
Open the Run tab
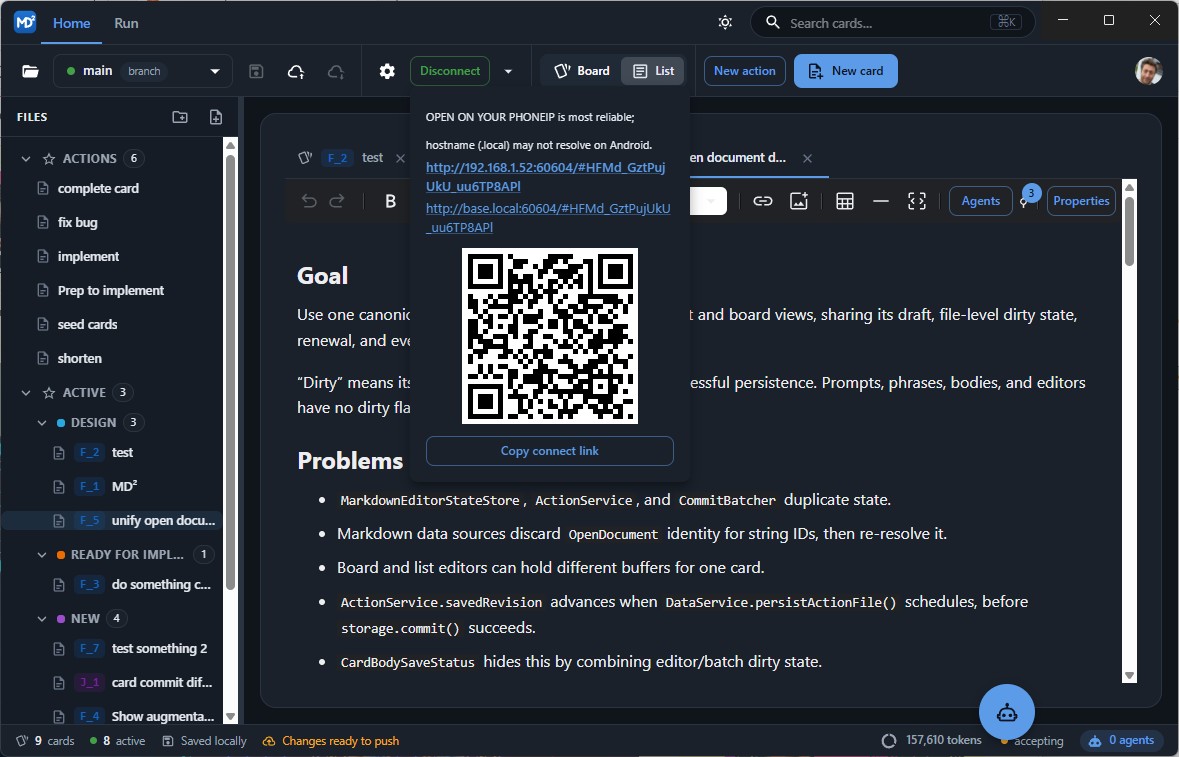click(x=126, y=23)
